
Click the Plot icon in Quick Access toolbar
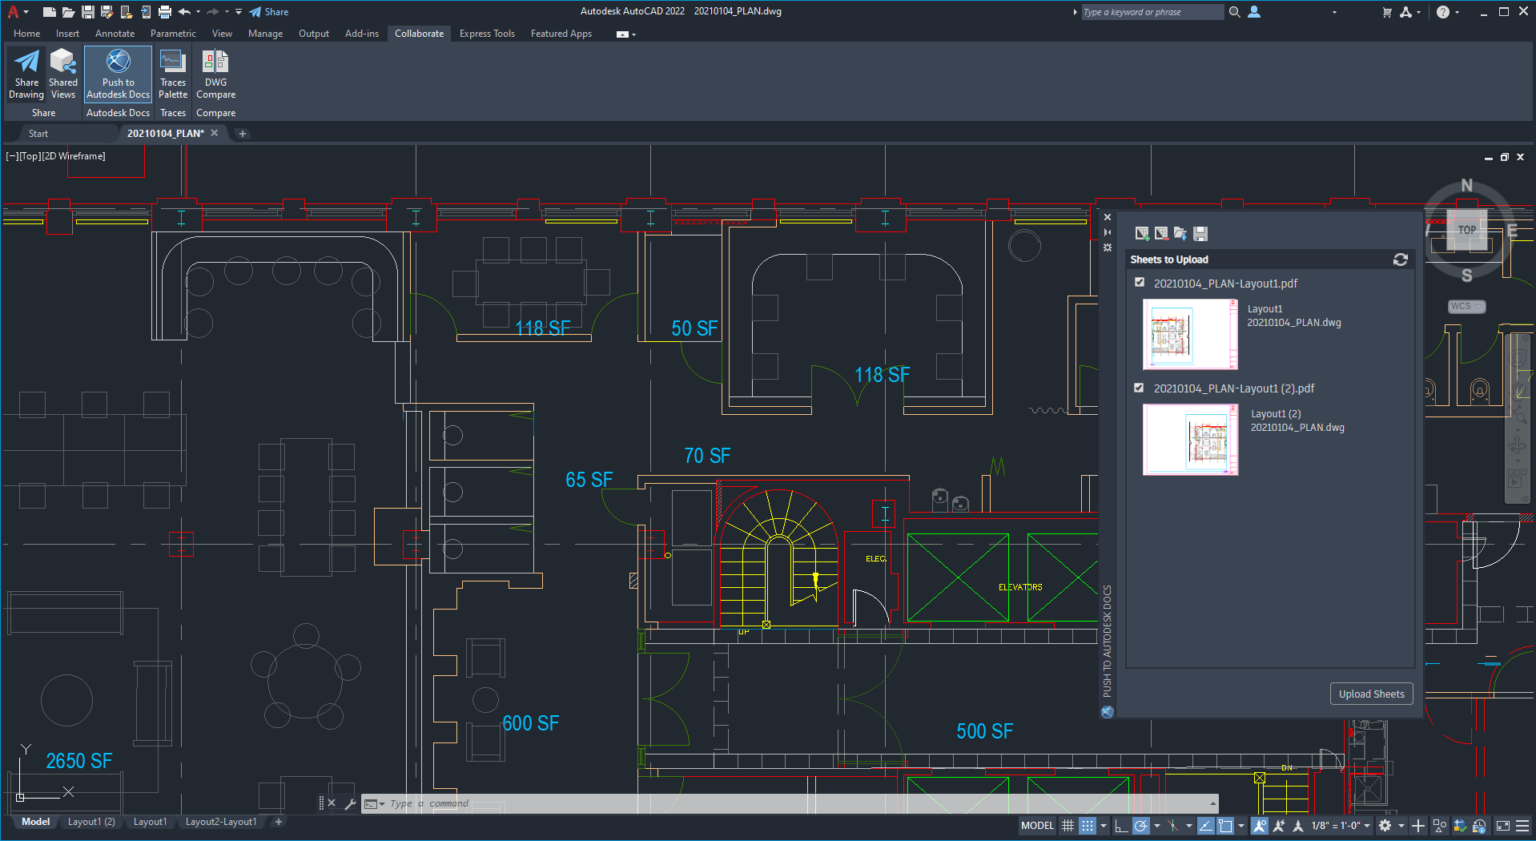coord(165,11)
